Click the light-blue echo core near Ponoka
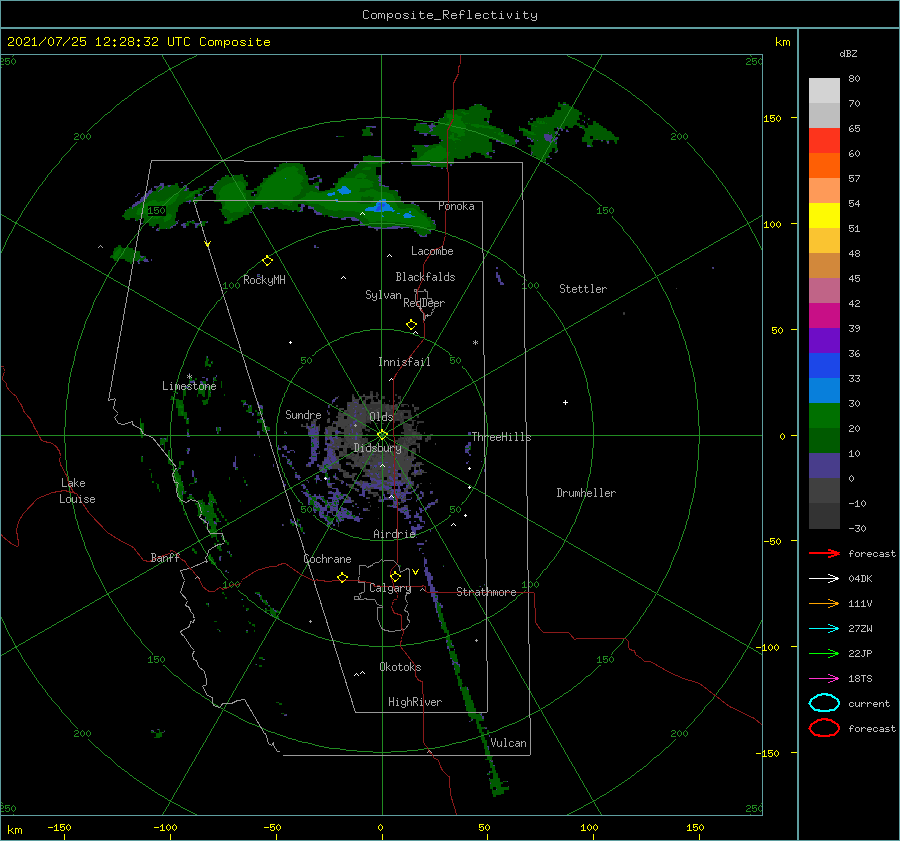 tap(382, 207)
